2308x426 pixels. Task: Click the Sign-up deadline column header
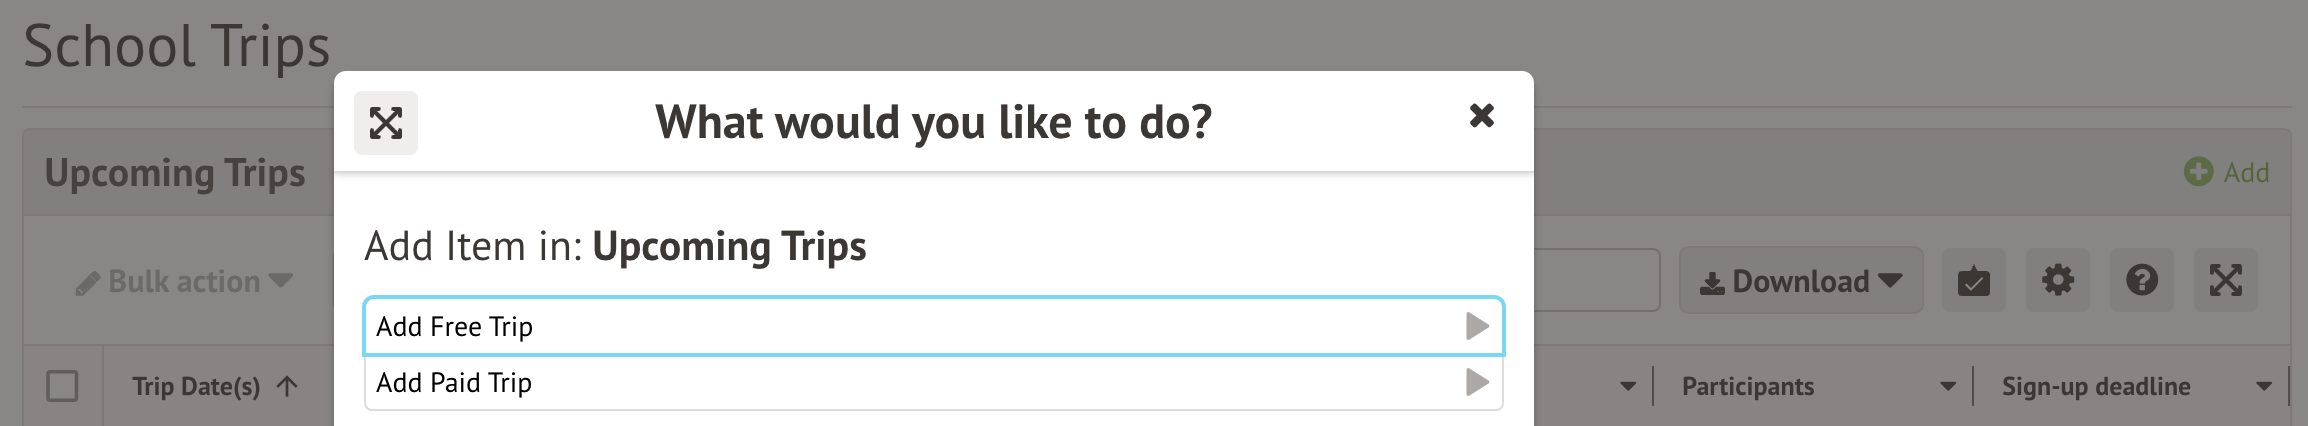pos(2095,386)
